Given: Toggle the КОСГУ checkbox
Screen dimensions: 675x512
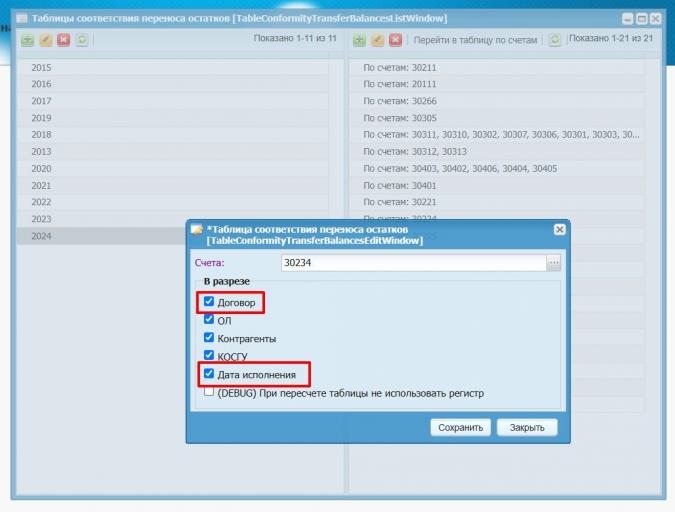Looking at the screenshot, I should click(x=209, y=356).
